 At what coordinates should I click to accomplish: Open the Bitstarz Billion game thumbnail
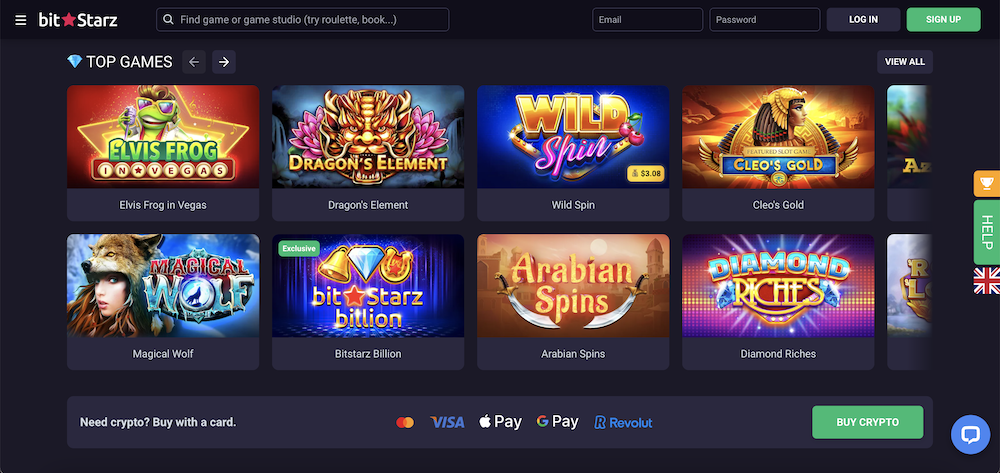coord(368,286)
